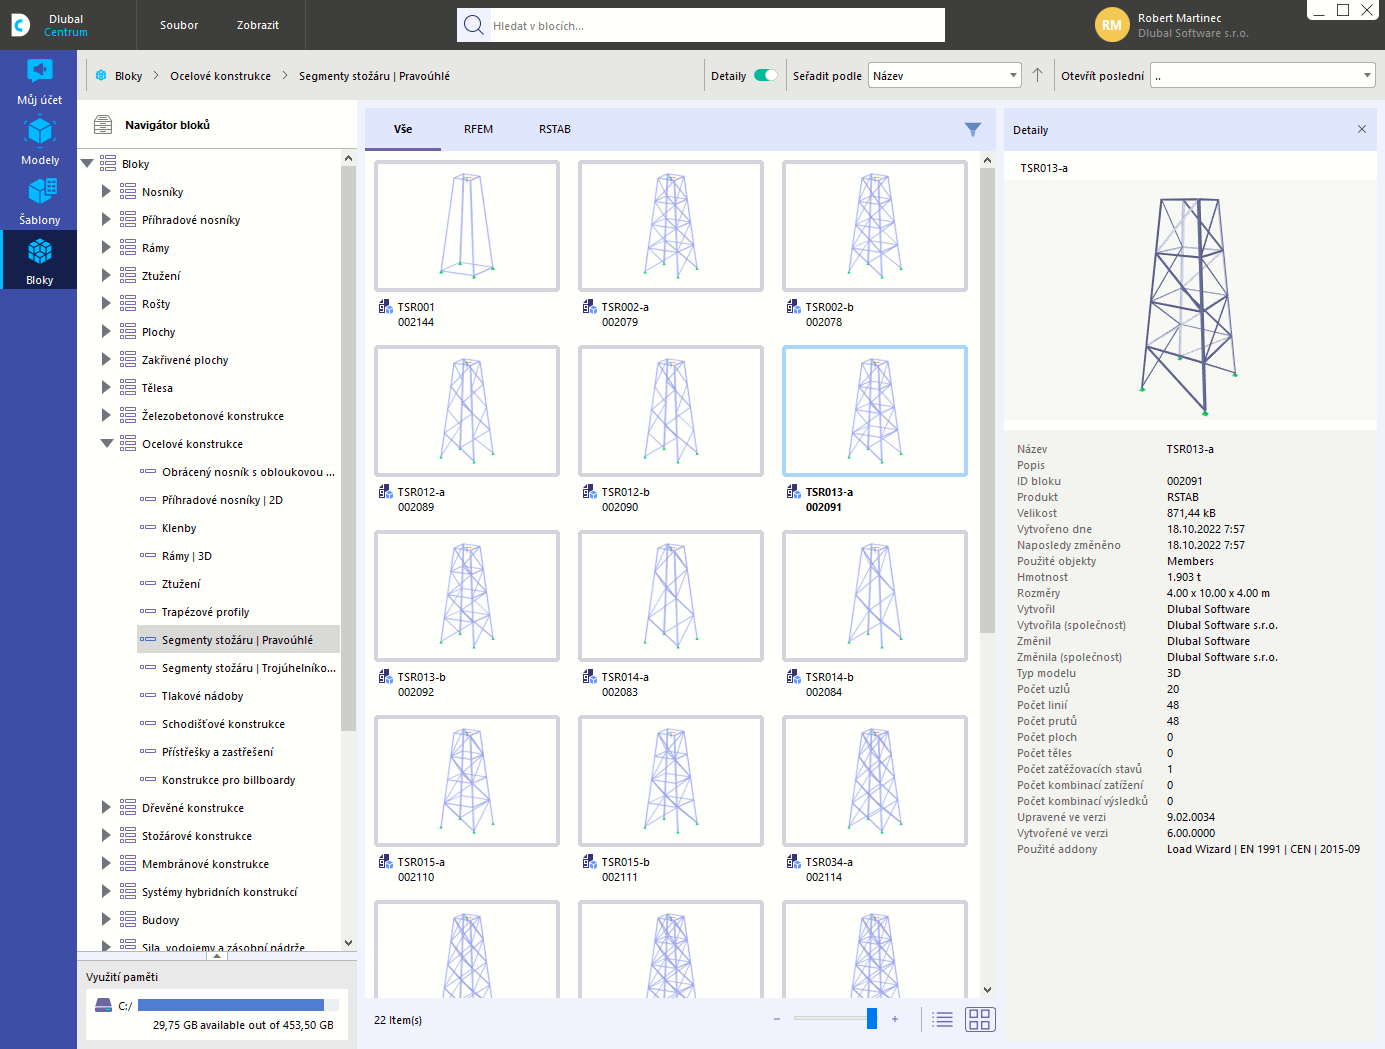Click the search magnifier icon
Viewport: 1385px width, 1049px height.
[x=474, y=25]
